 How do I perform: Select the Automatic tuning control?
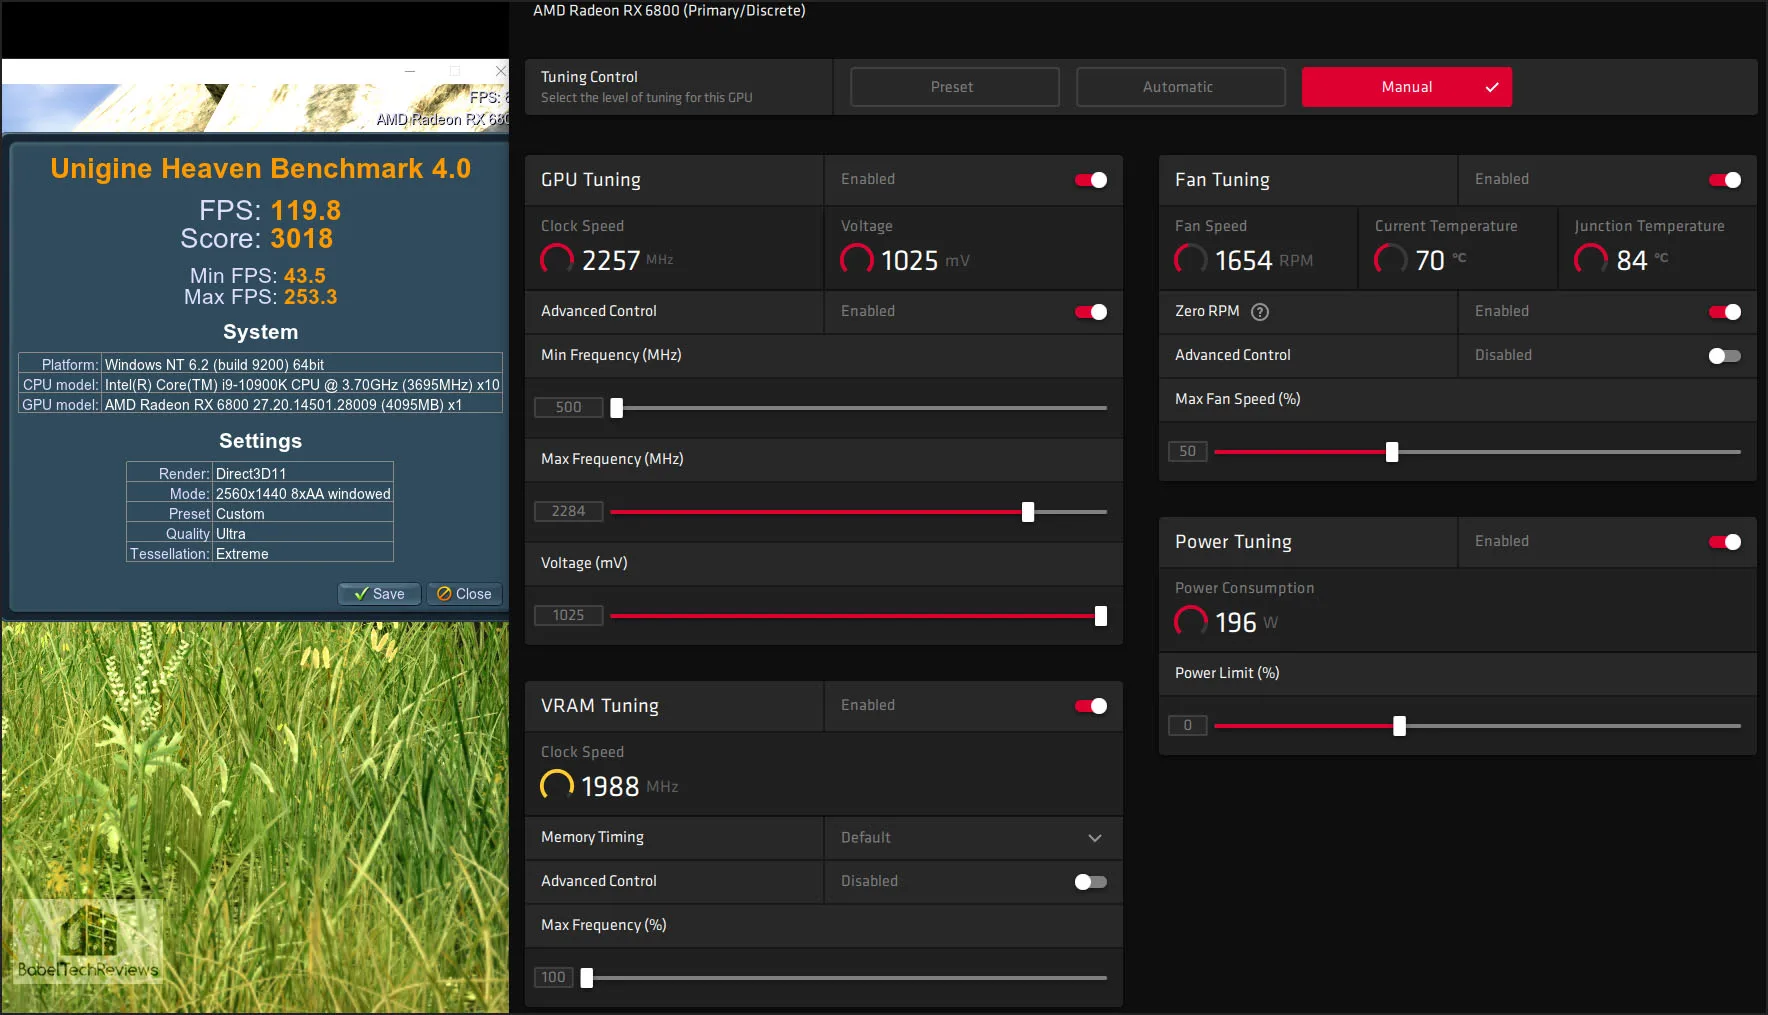coord(1180,87)
